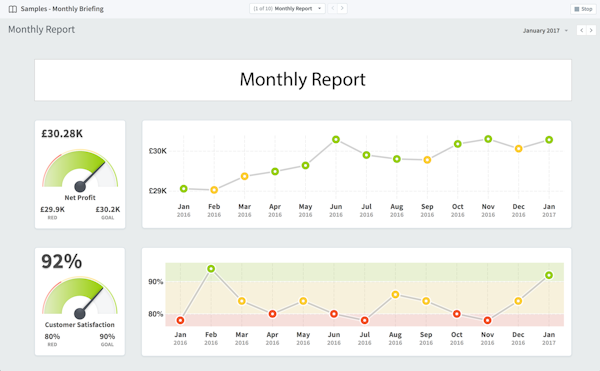
Task: Select Feb 2016 satisfaction point
Action: [211, 269]
